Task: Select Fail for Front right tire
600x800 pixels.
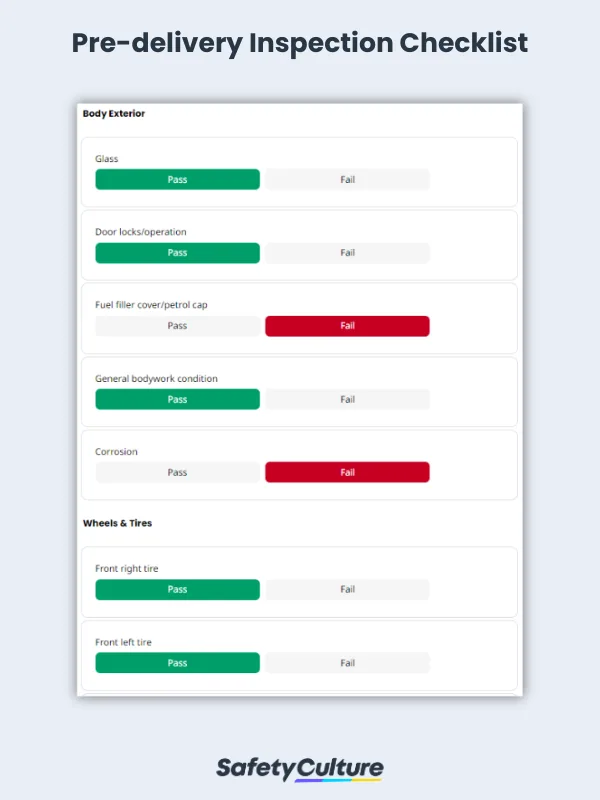Action: pos(347,589)
